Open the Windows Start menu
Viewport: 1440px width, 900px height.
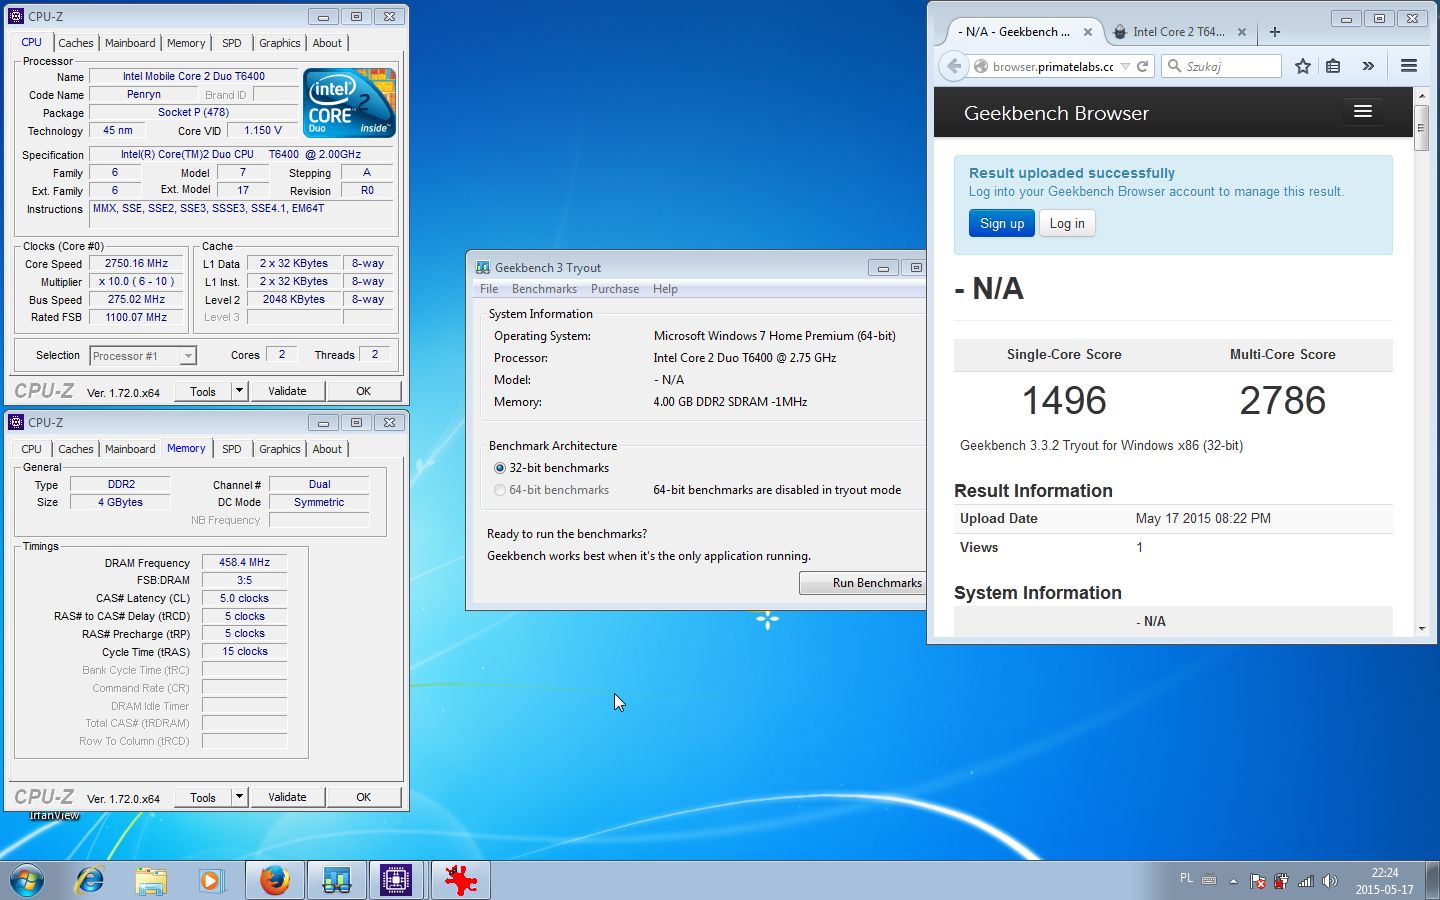27,880
